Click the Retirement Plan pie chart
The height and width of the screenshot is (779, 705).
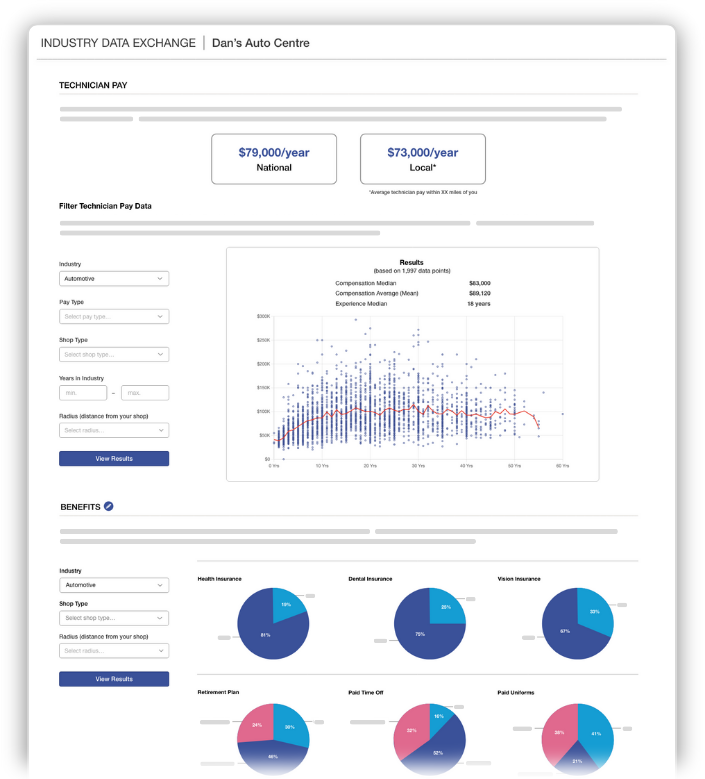tap(273, 739)
